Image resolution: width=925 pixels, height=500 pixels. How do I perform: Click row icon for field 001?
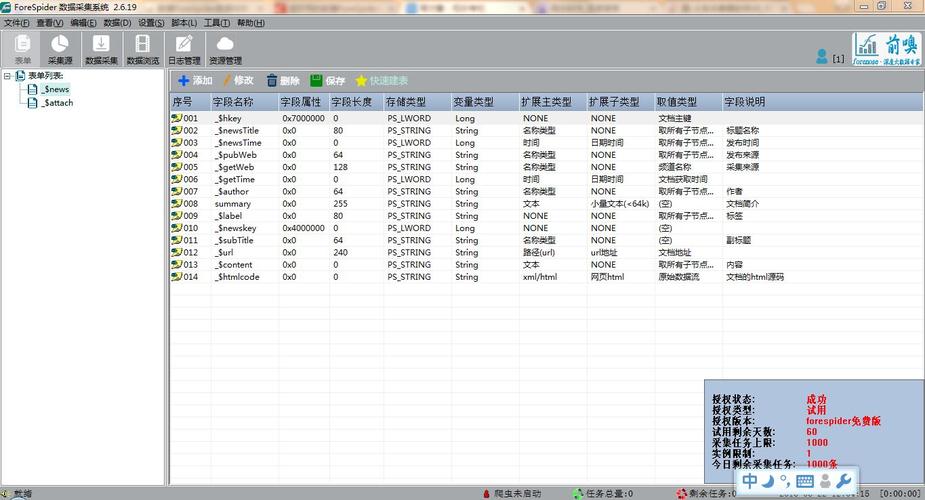tap(176, 118)
